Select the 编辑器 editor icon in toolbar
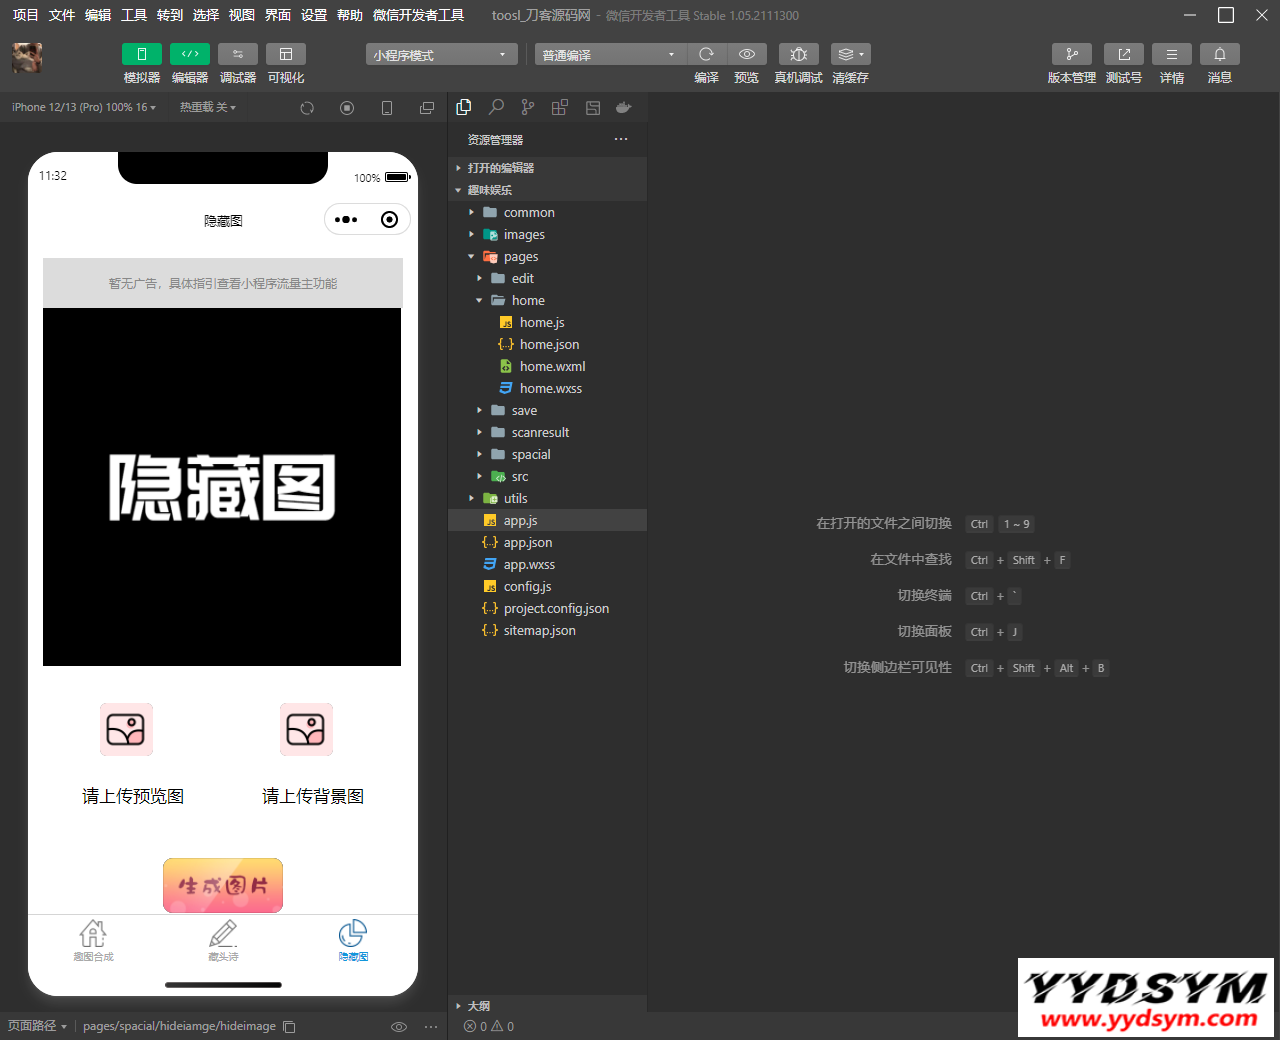The width and height of the screenshot is (1280, 1040). click(189, 54)
